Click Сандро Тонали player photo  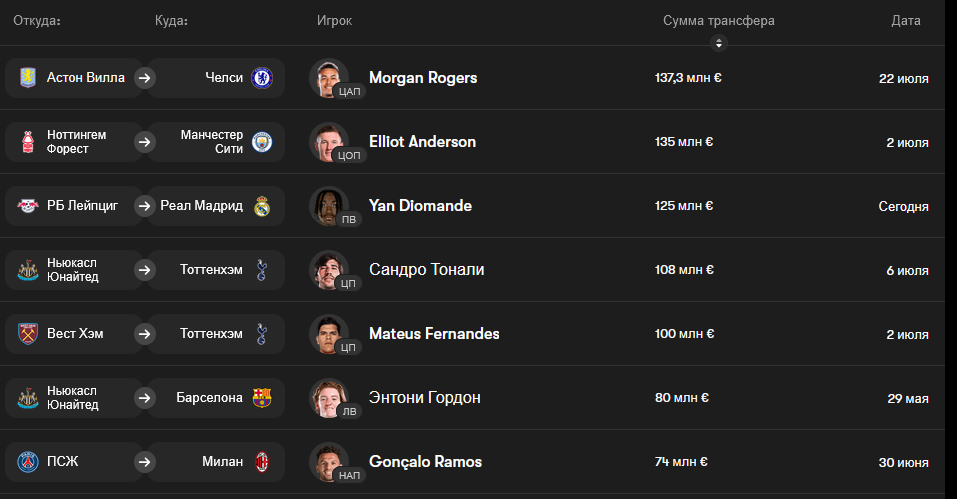tap(329, 270)
